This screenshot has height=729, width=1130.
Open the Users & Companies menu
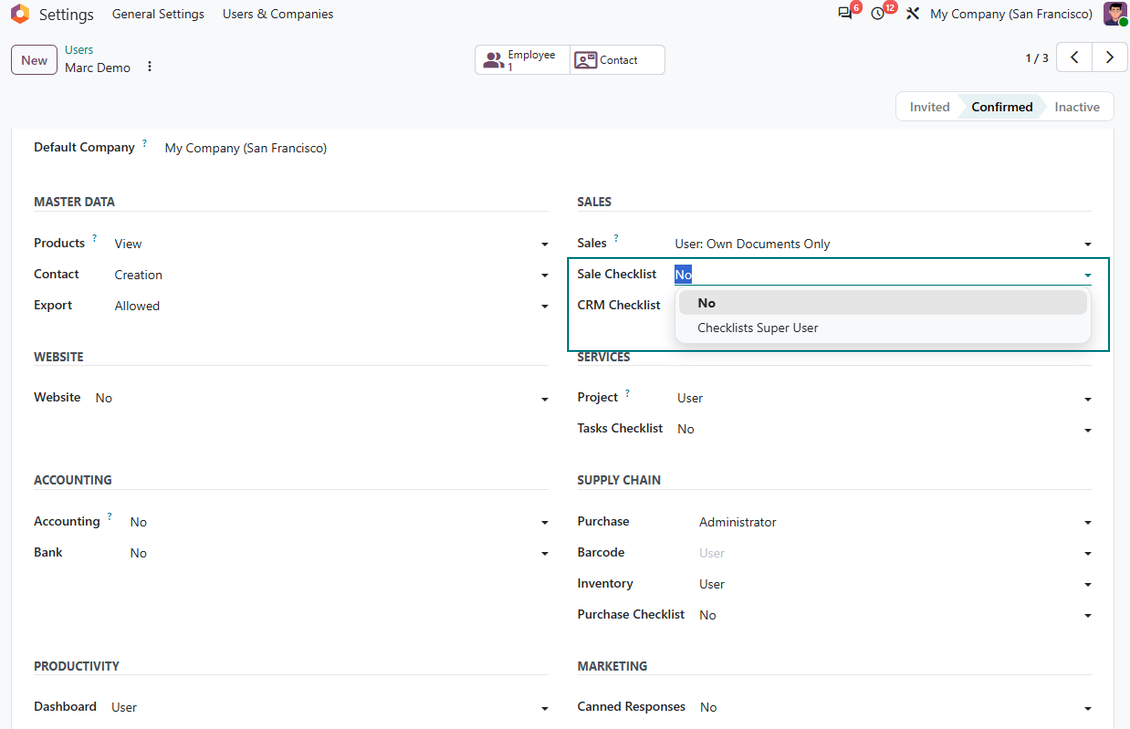click(277, 14)
